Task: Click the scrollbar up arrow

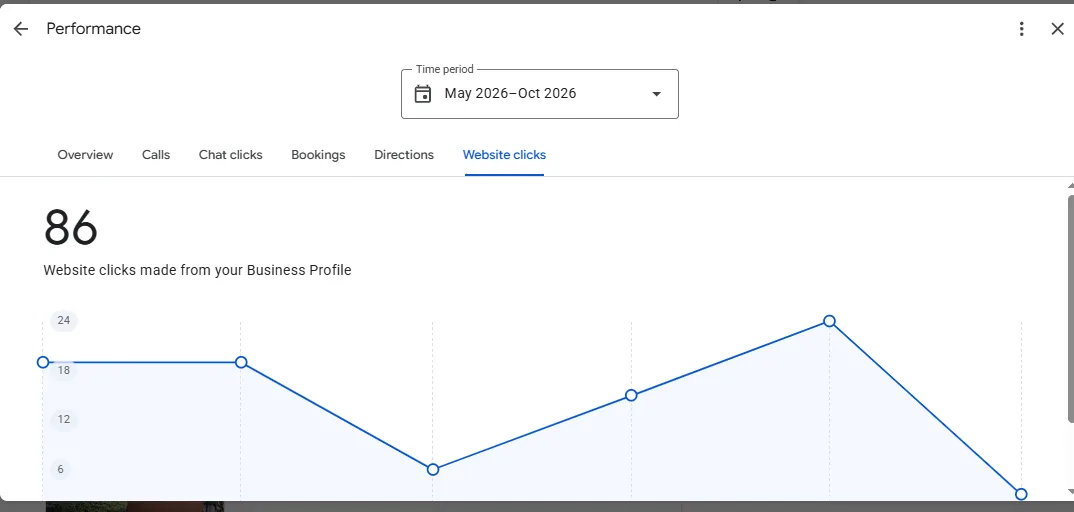Action: click(x=1071, y=185)
